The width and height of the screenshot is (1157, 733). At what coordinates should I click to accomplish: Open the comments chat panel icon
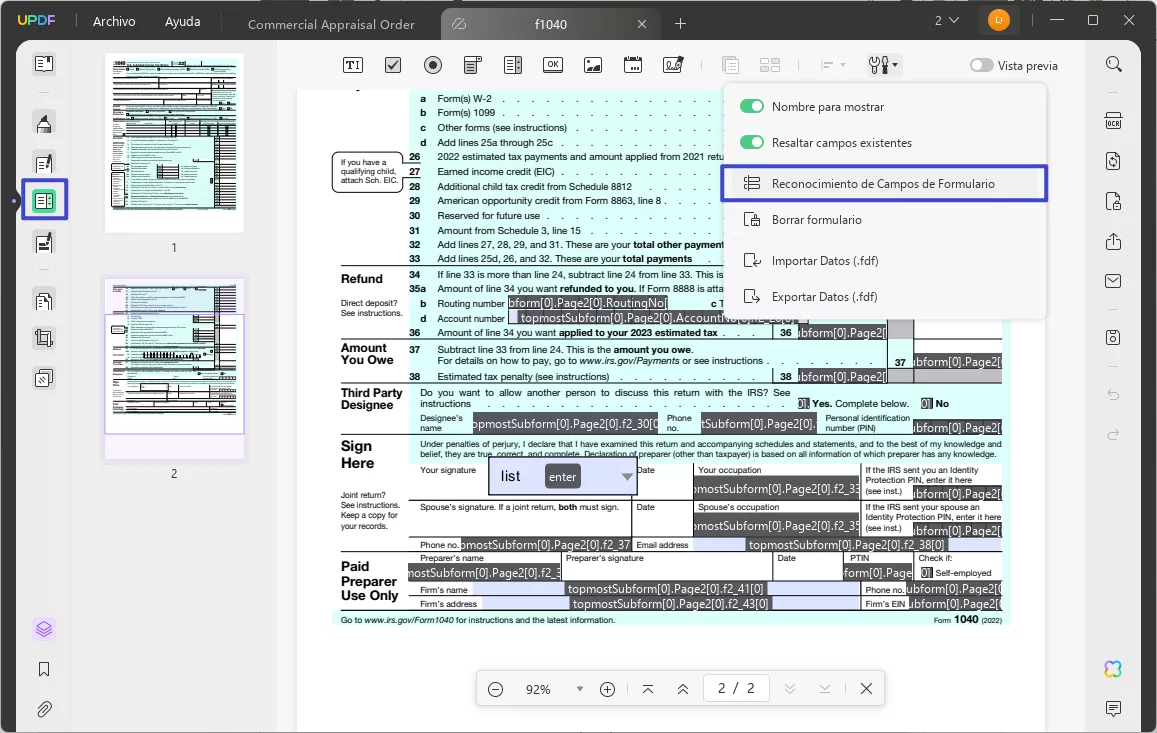(x=1113, y=709)
